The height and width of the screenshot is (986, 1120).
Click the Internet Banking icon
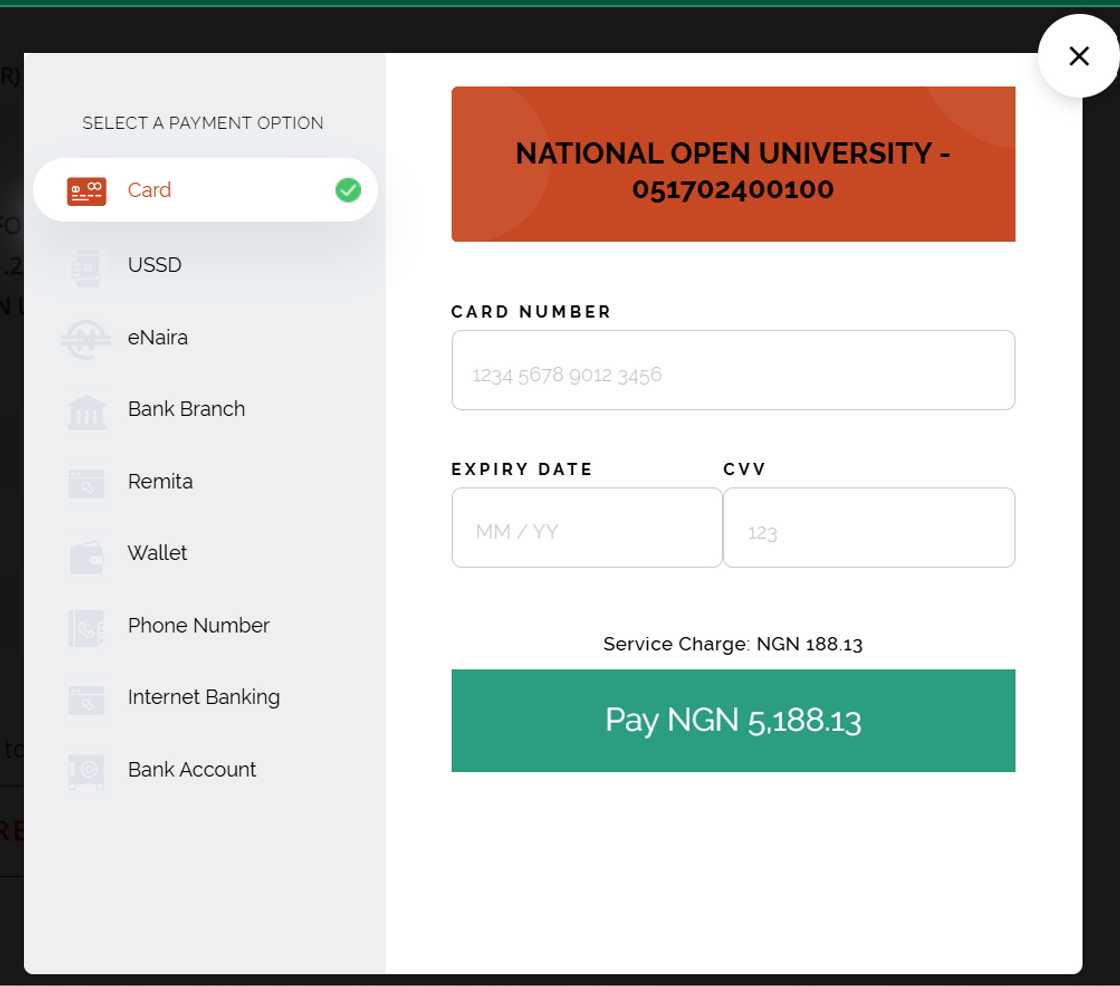[x=86, y=698]
